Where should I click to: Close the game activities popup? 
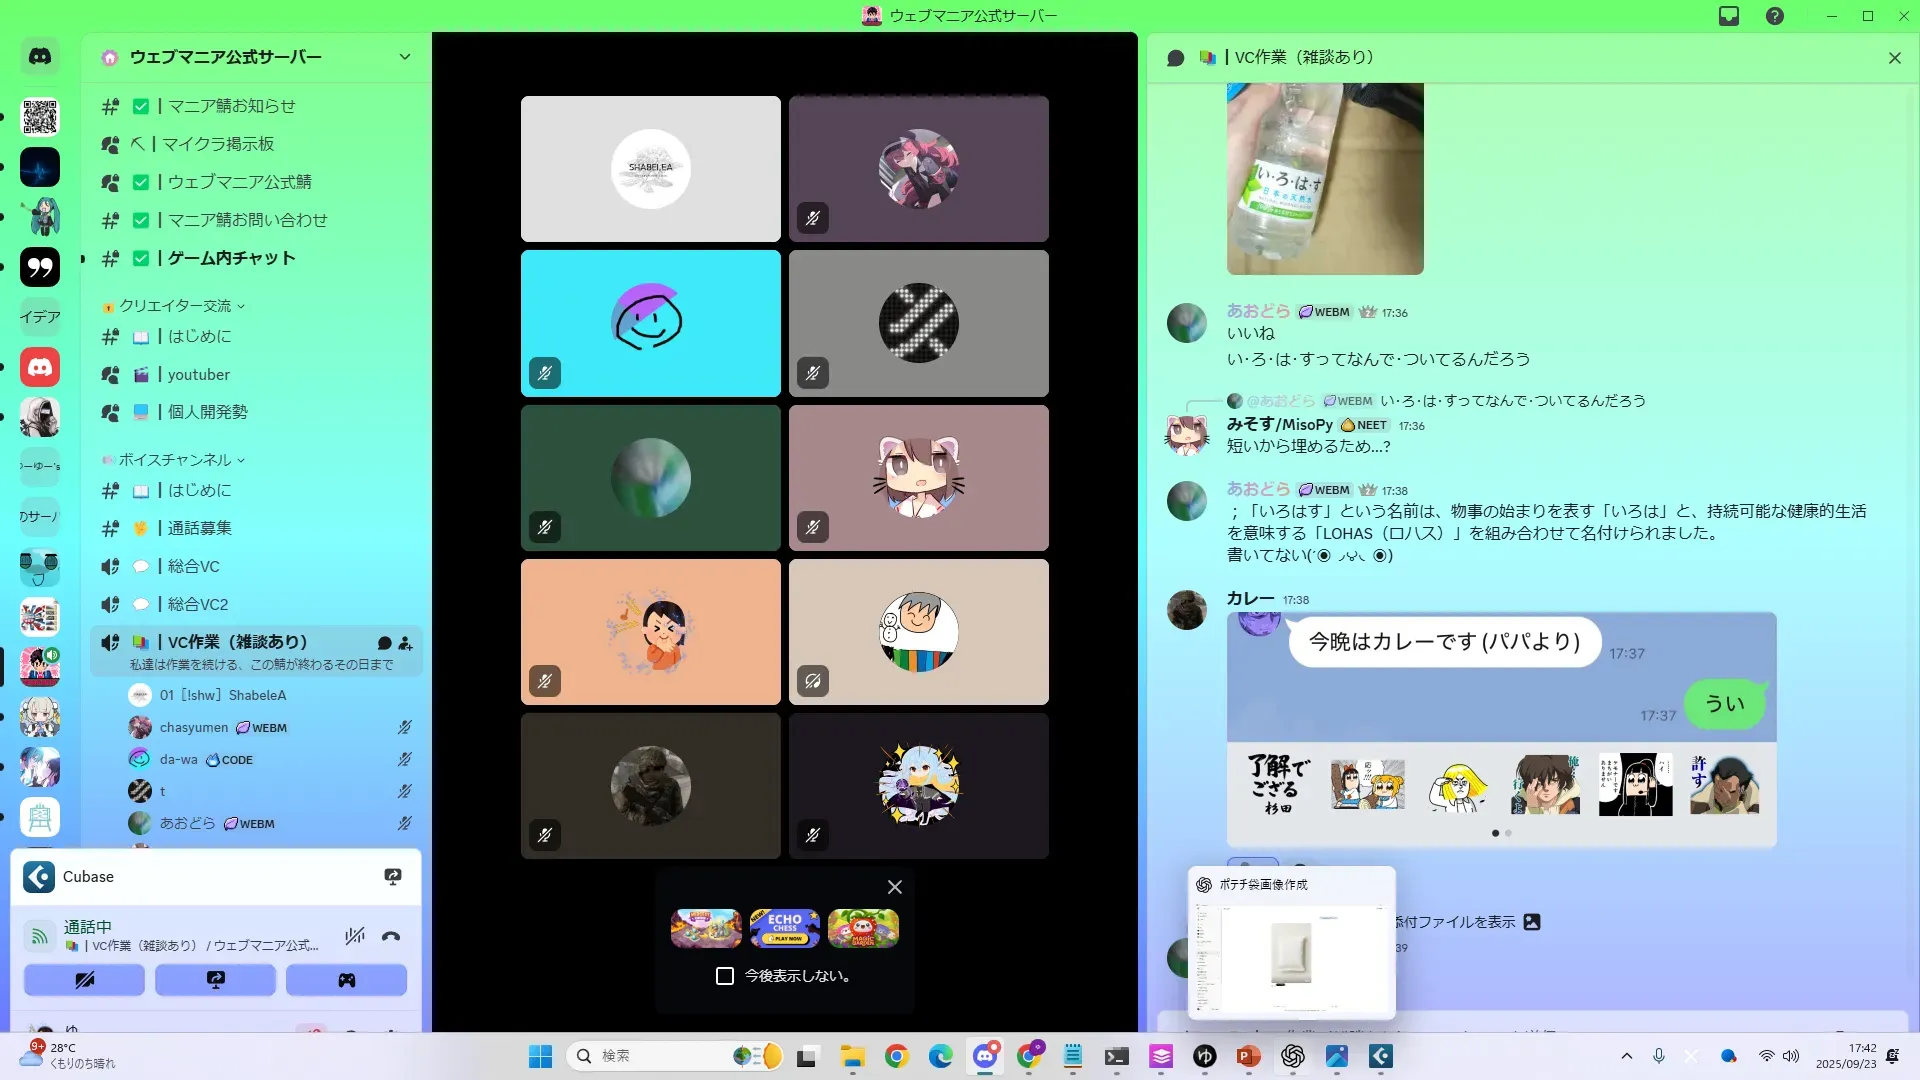895,887
